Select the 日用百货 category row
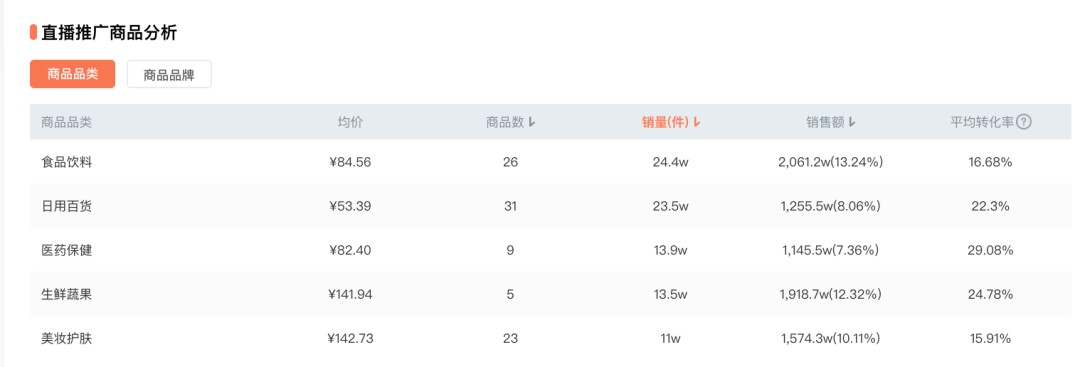Image resolution: width=1080 pixels, height=367 pixels. [x=550, y=207]
